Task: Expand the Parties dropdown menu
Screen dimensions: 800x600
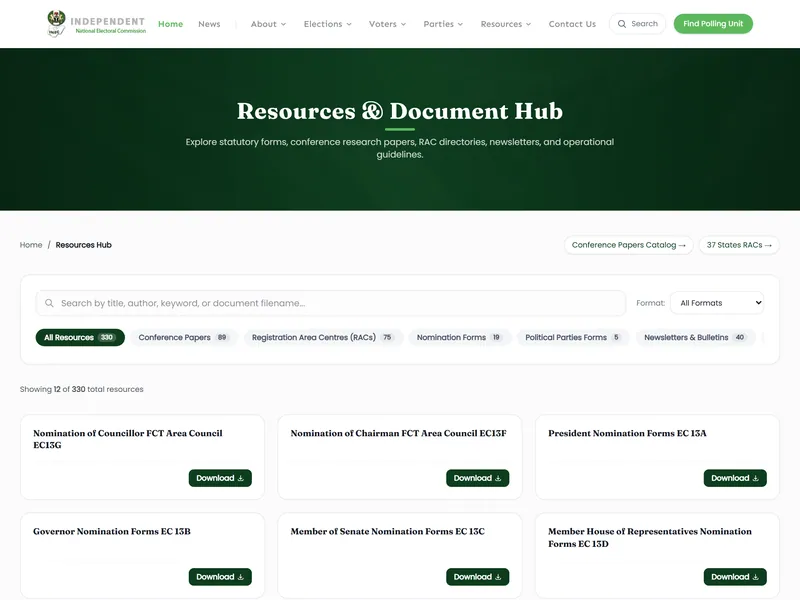Action: (443, 24)
